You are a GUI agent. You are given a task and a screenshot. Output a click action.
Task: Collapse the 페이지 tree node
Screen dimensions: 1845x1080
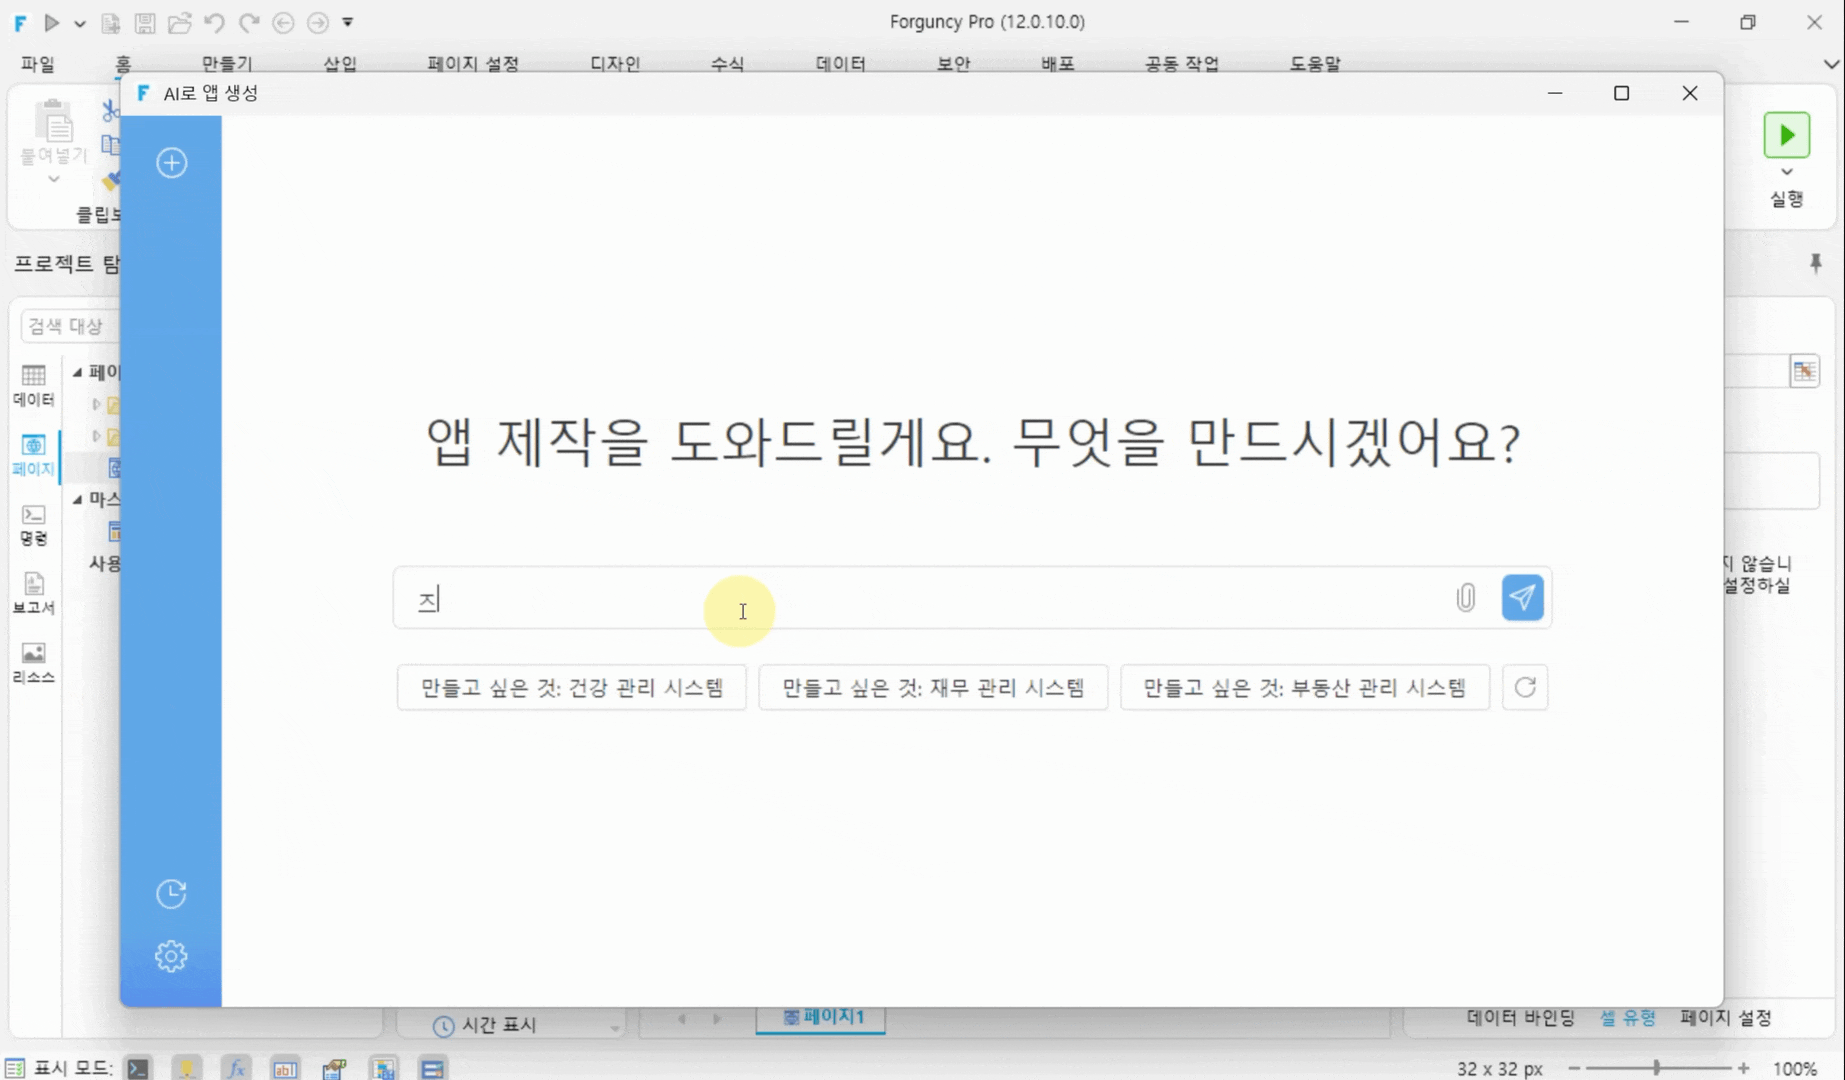78,372
